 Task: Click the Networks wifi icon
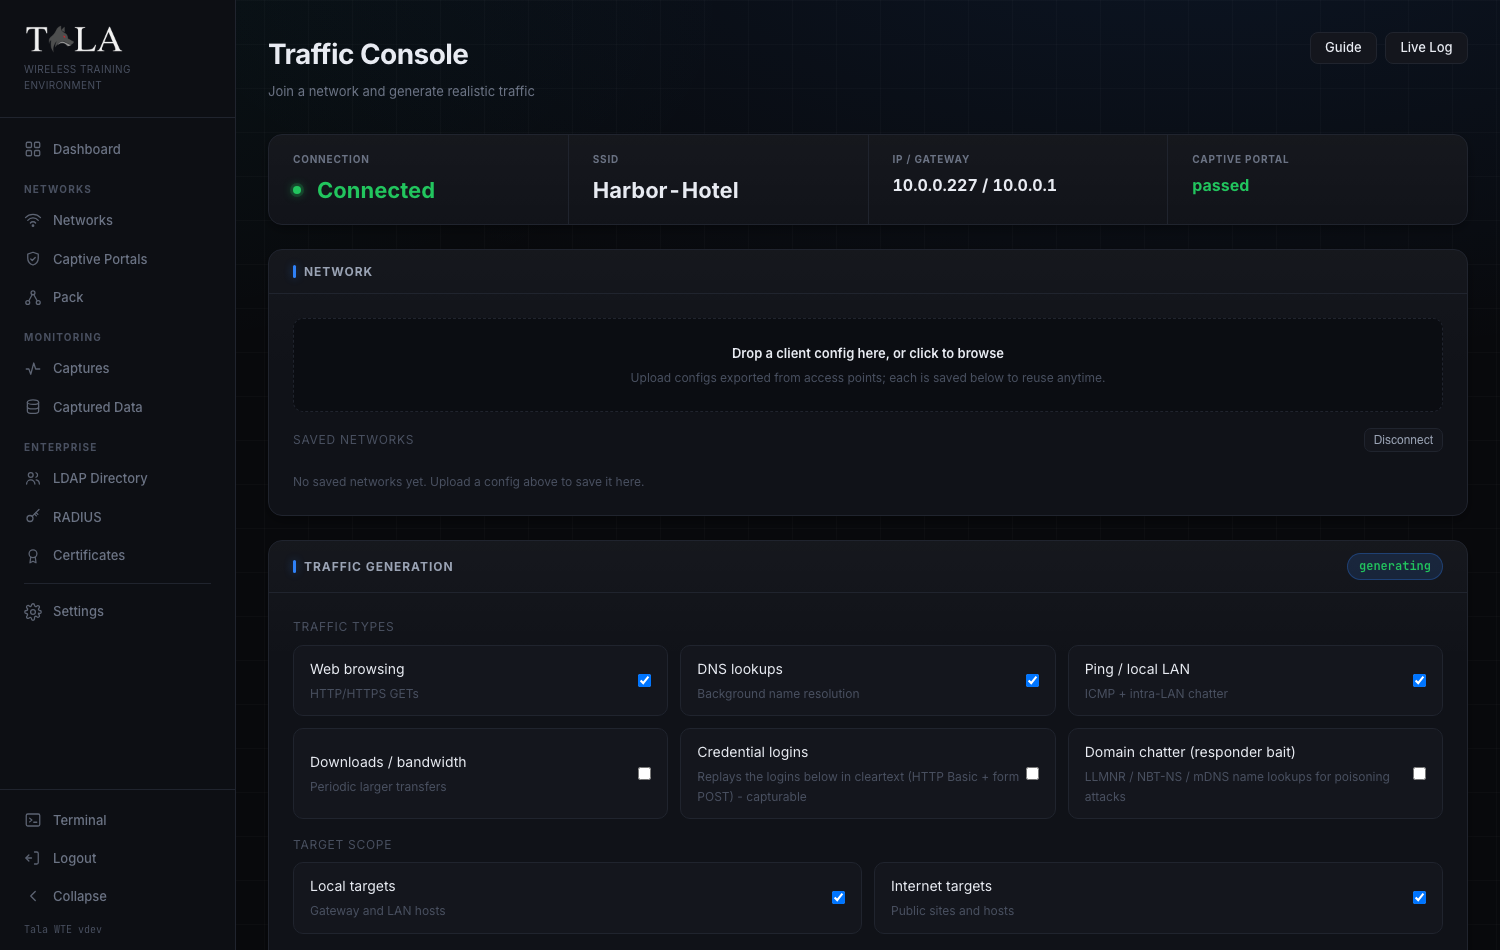[x=33, y=220]
